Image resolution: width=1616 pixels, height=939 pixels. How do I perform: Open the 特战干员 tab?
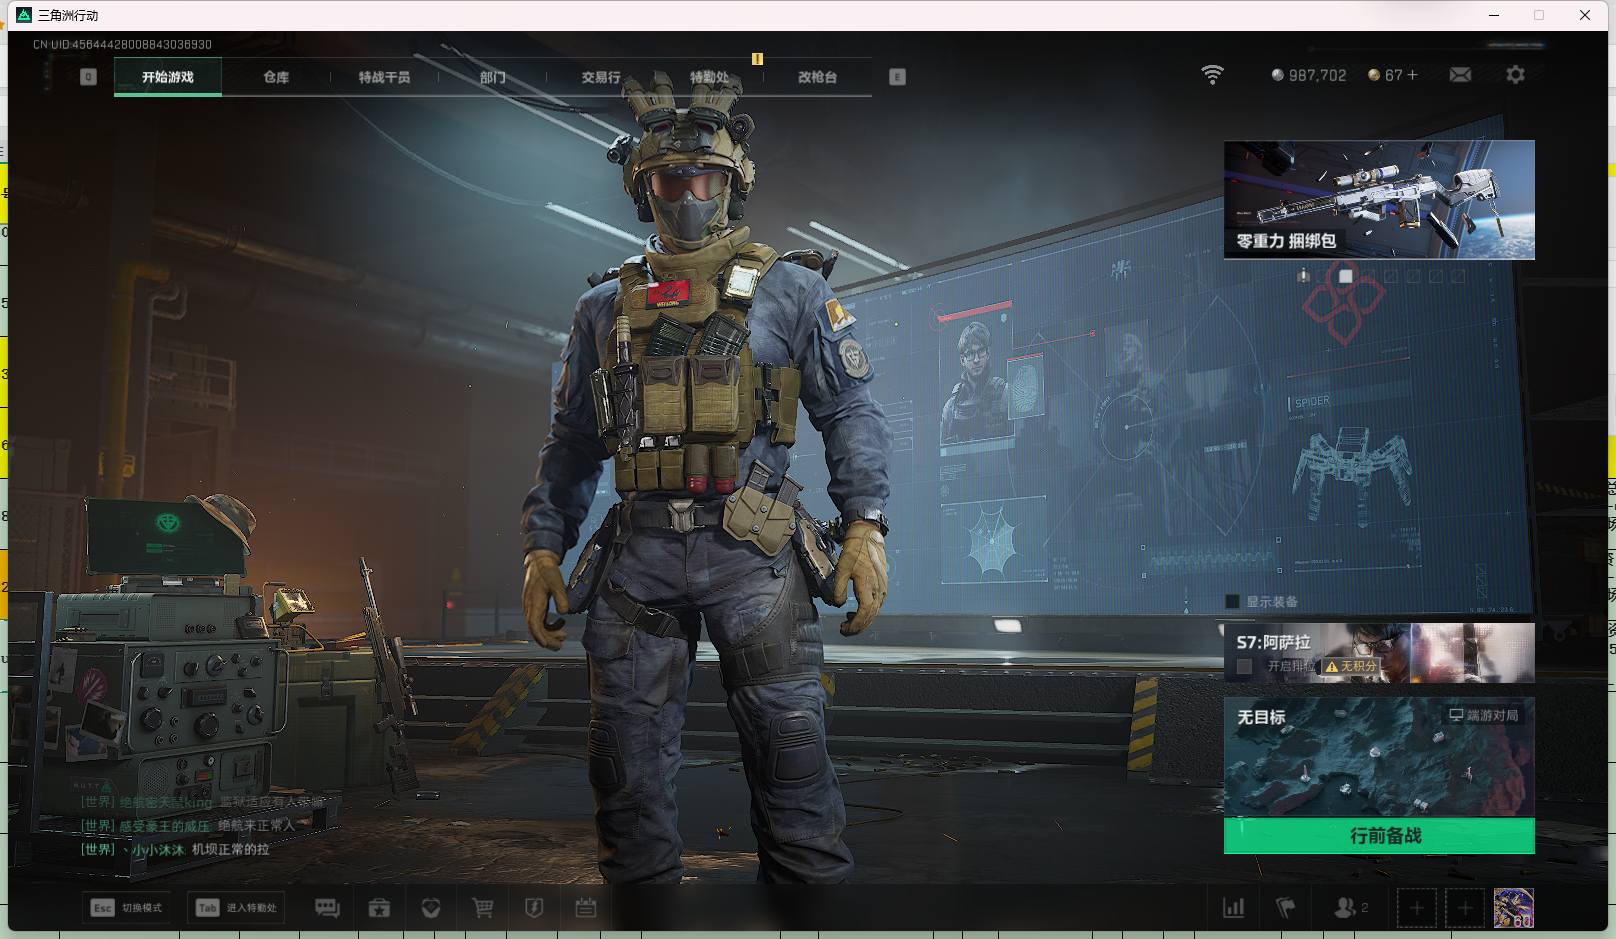384,77
